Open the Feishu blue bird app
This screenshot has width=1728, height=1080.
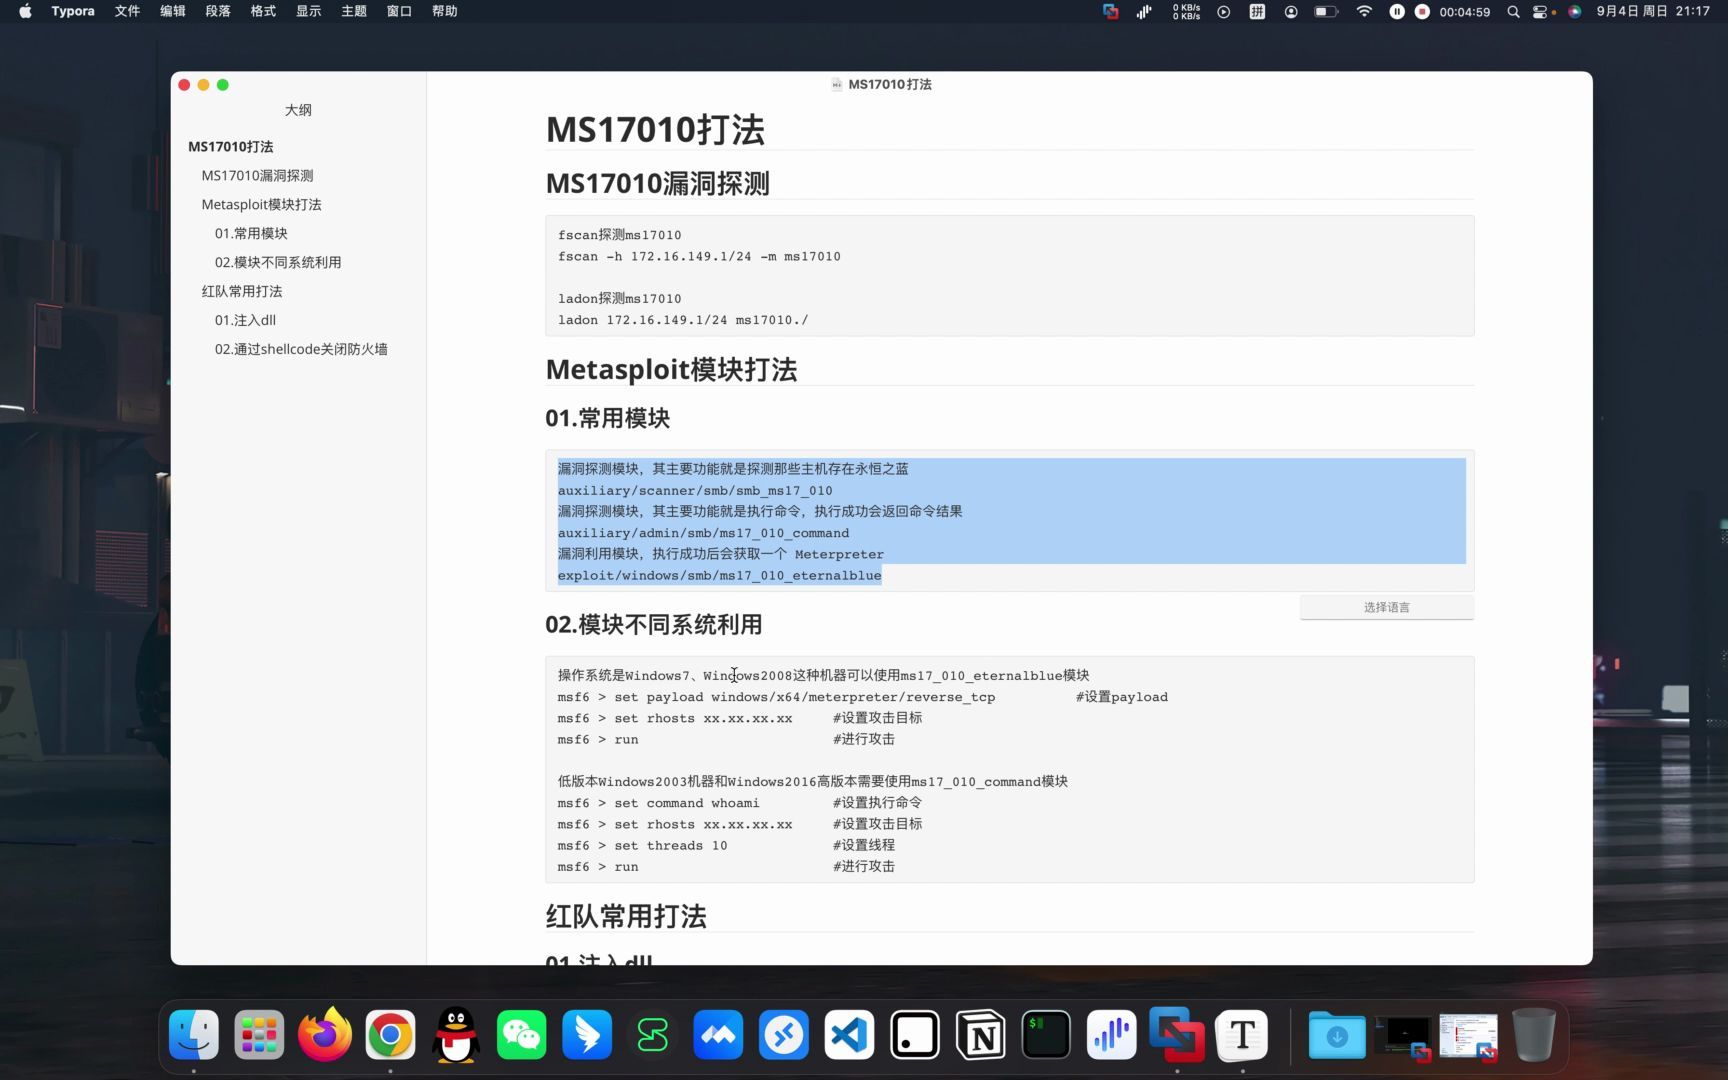(x=587, y=1035)
